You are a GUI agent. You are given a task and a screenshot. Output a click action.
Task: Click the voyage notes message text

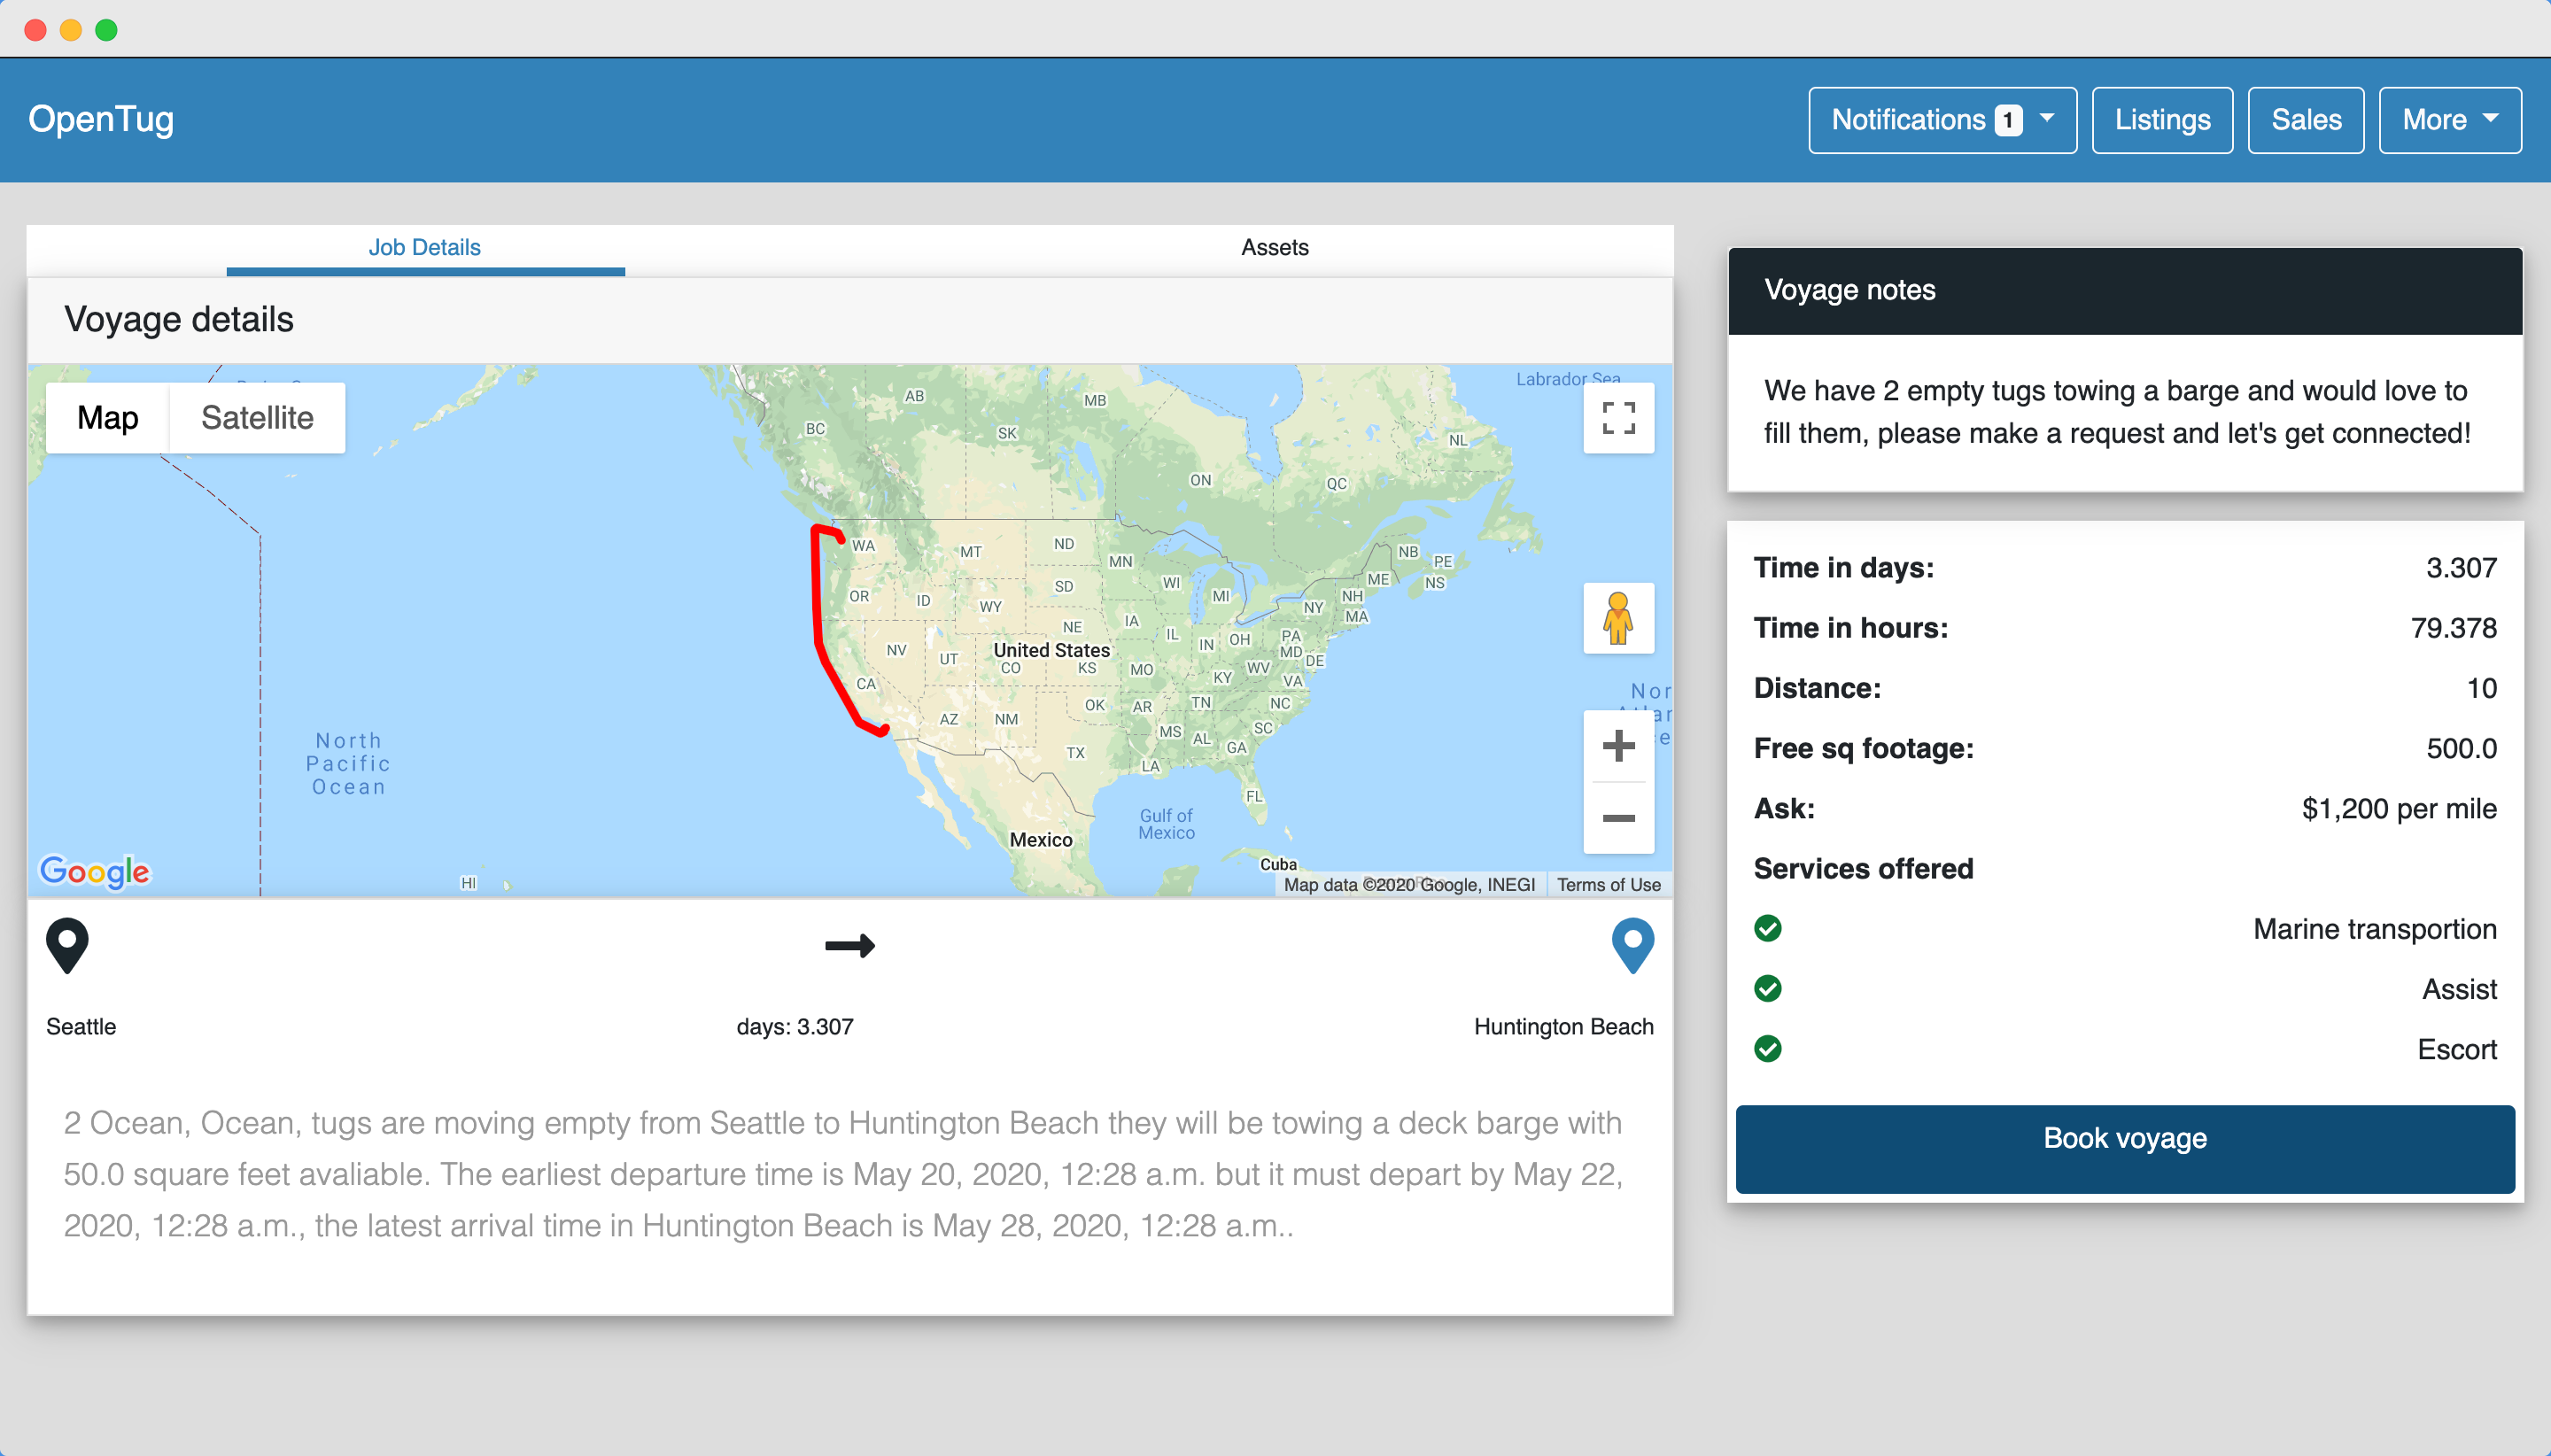point(2117,412)
